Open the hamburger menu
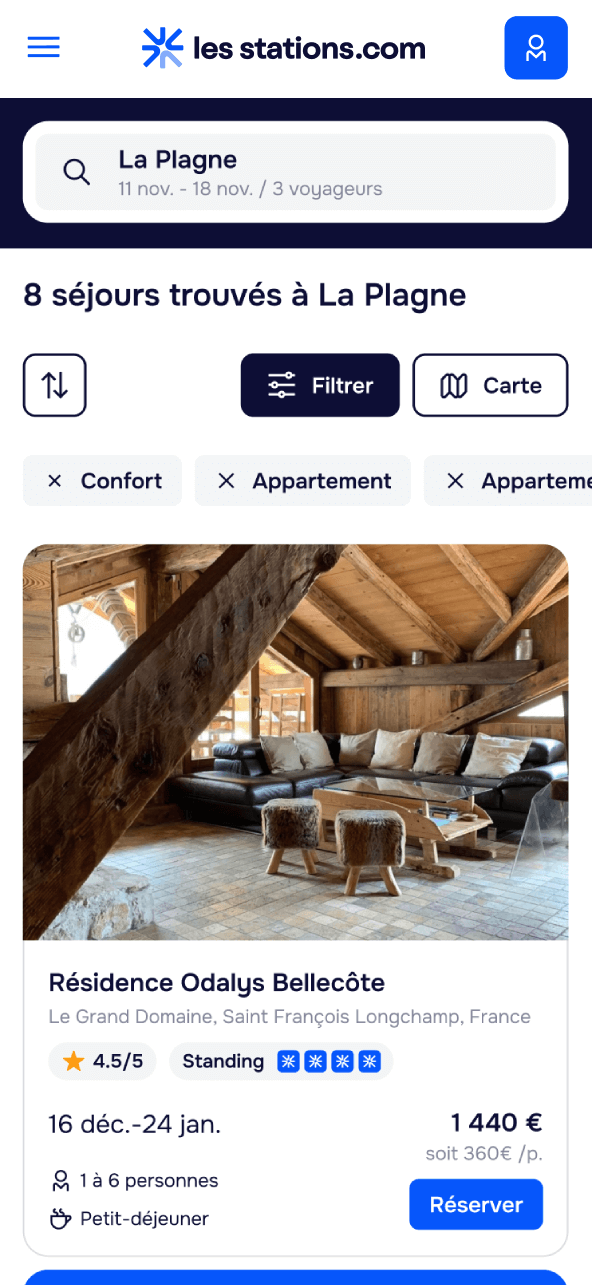 click(x=44, y=47)
